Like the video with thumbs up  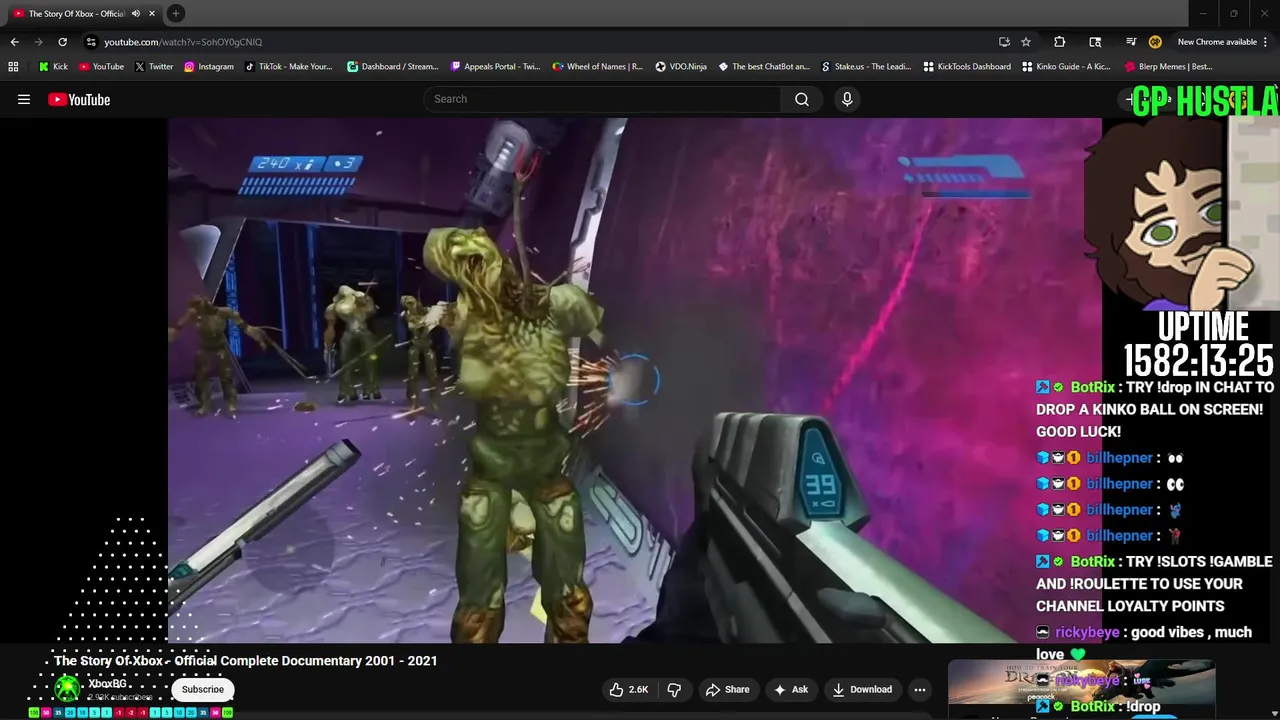click(630, 689)
